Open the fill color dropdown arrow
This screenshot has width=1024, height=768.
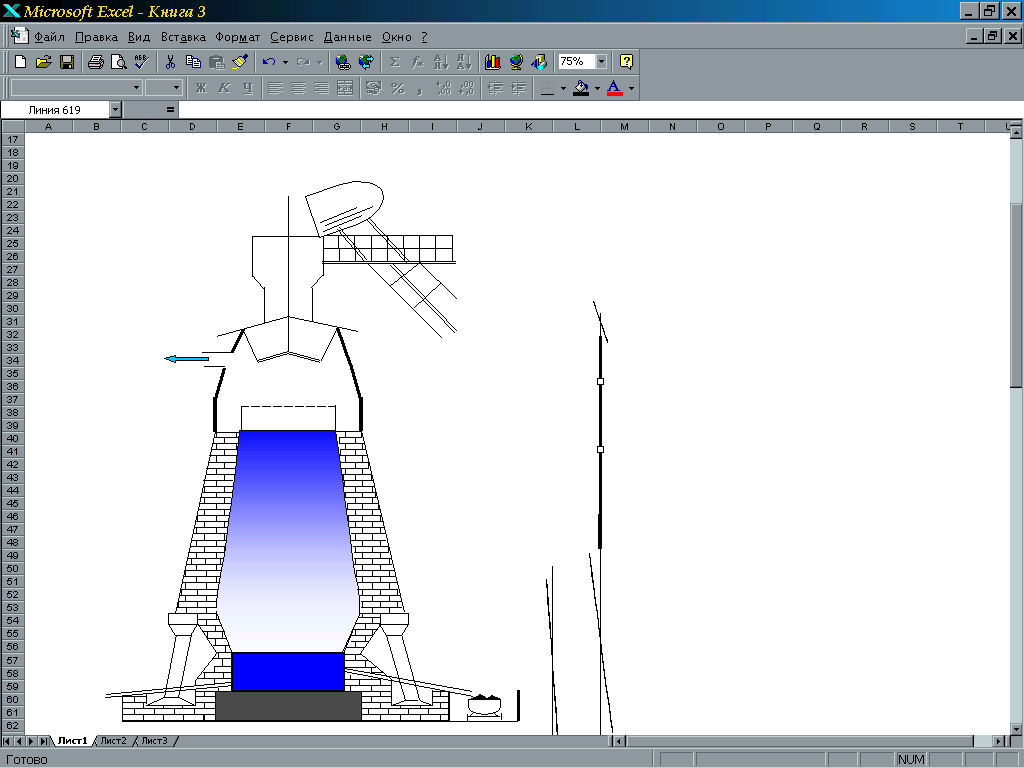(x=597, y=88)
